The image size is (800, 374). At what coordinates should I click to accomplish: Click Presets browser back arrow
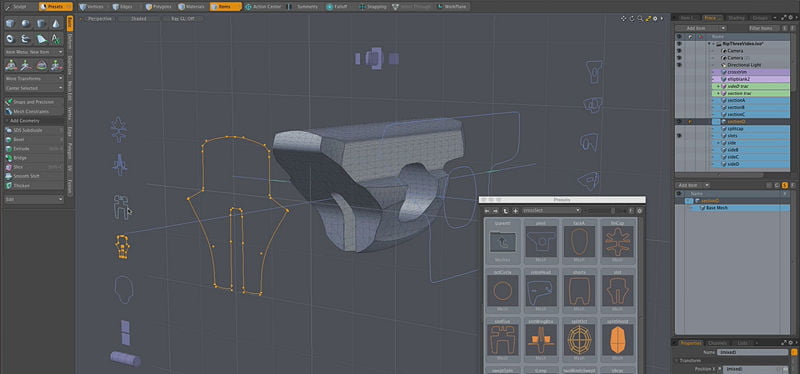[x=487, y=211]
